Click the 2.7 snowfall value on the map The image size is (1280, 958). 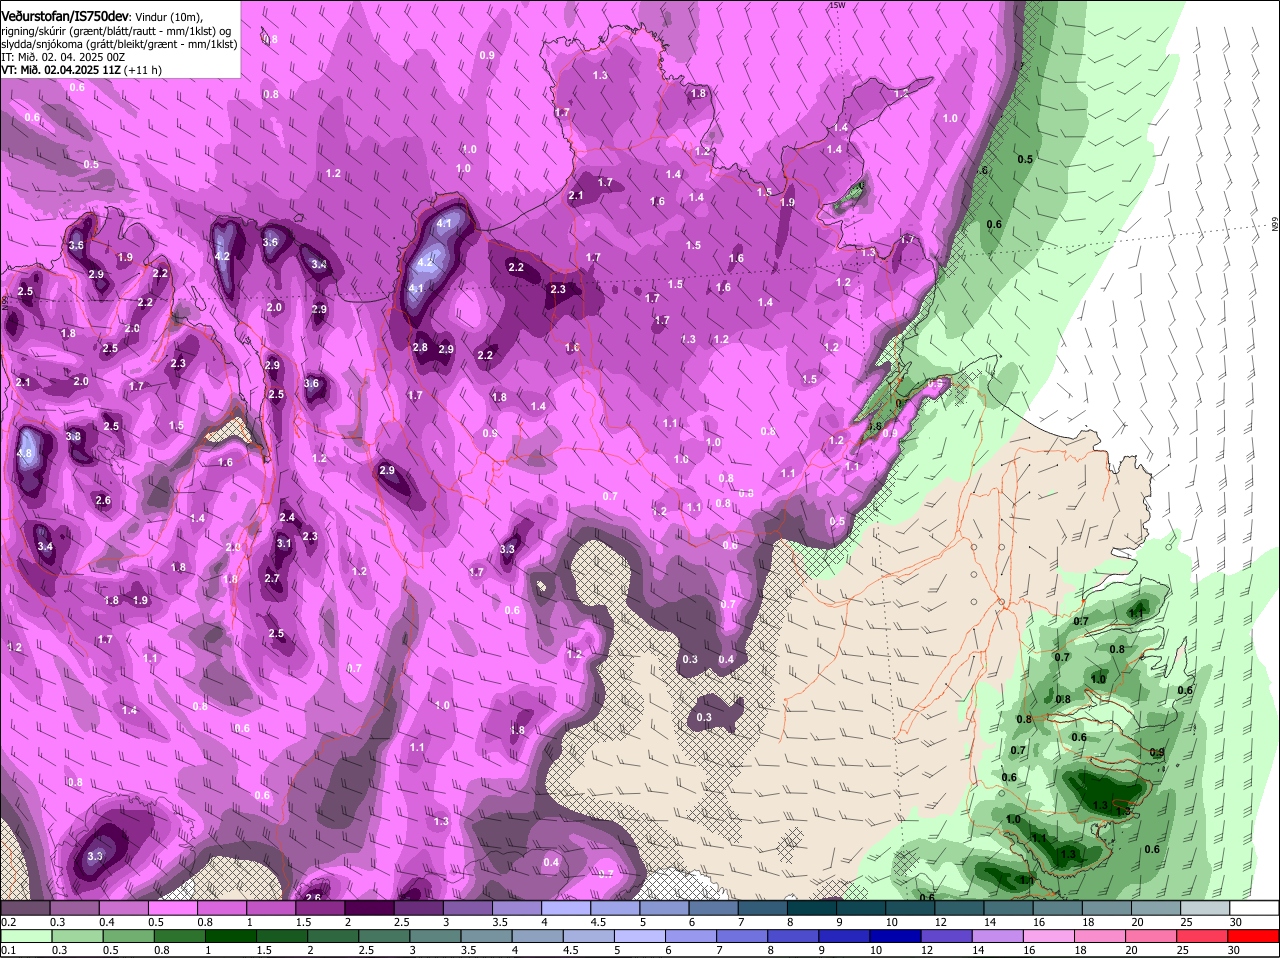click(272, 578)
